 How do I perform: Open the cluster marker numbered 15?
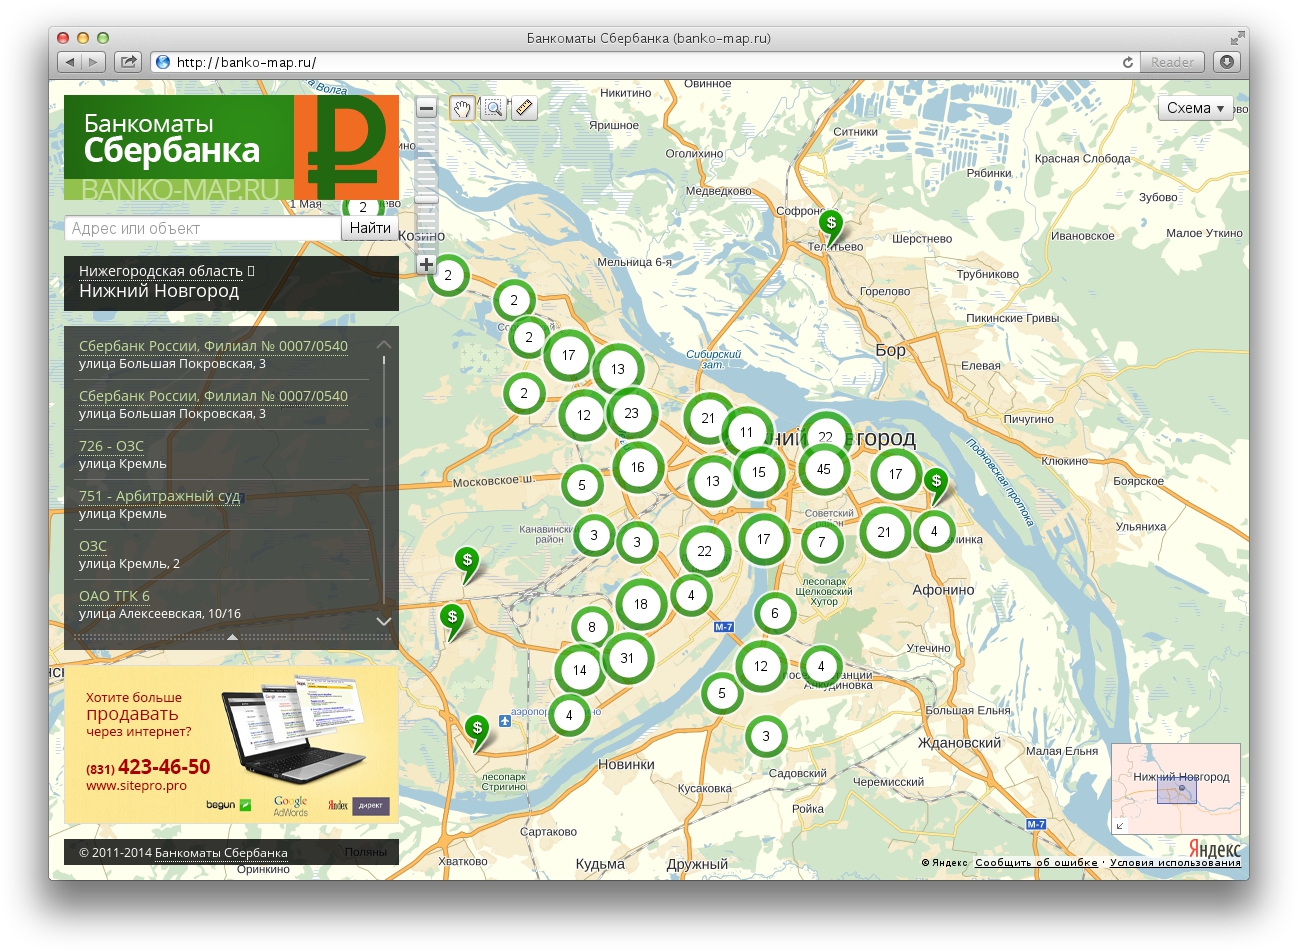coord(759,472)
